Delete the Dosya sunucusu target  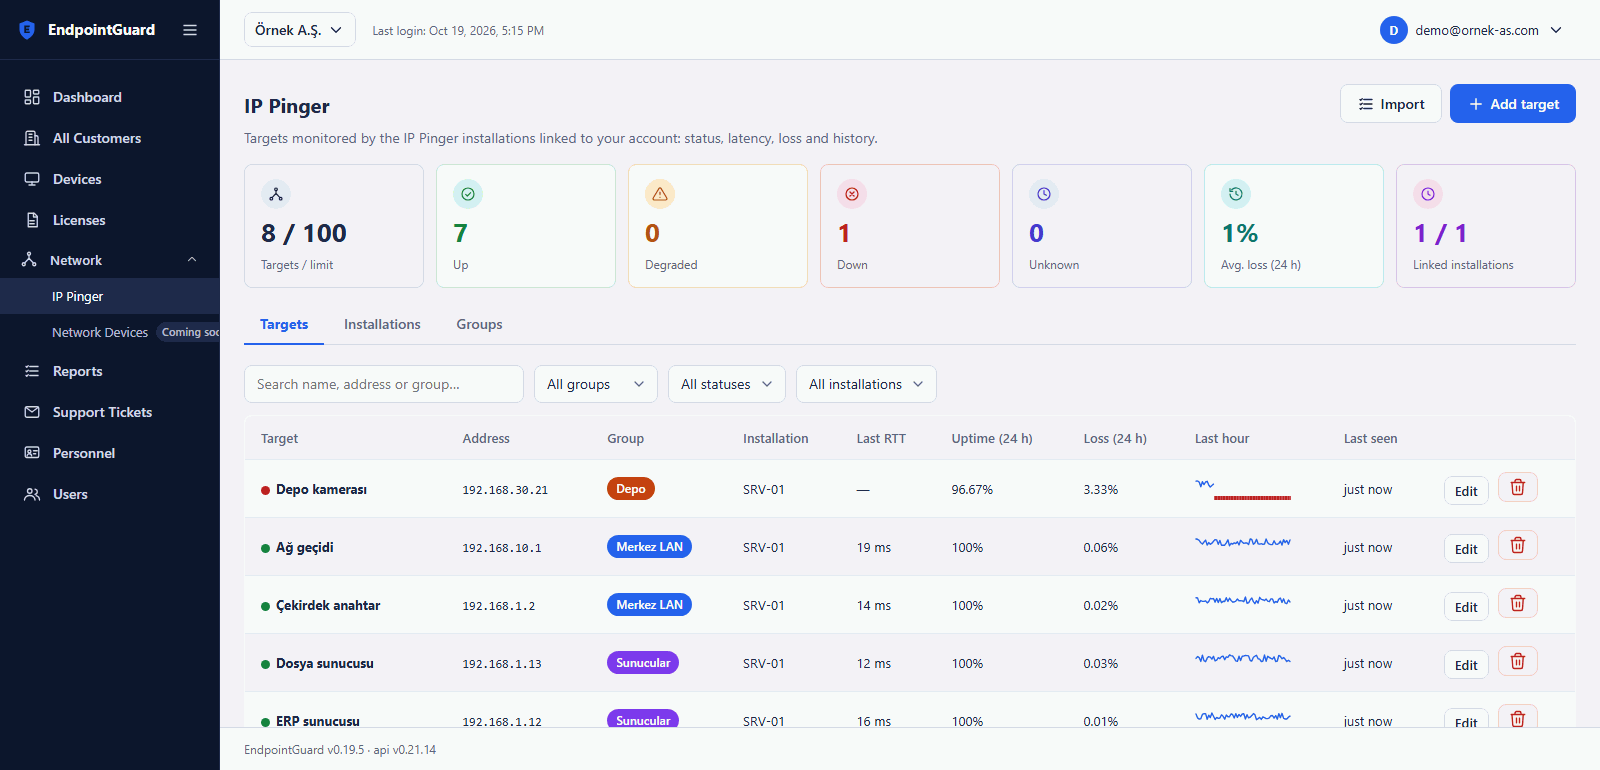[x=1518, y=662]
